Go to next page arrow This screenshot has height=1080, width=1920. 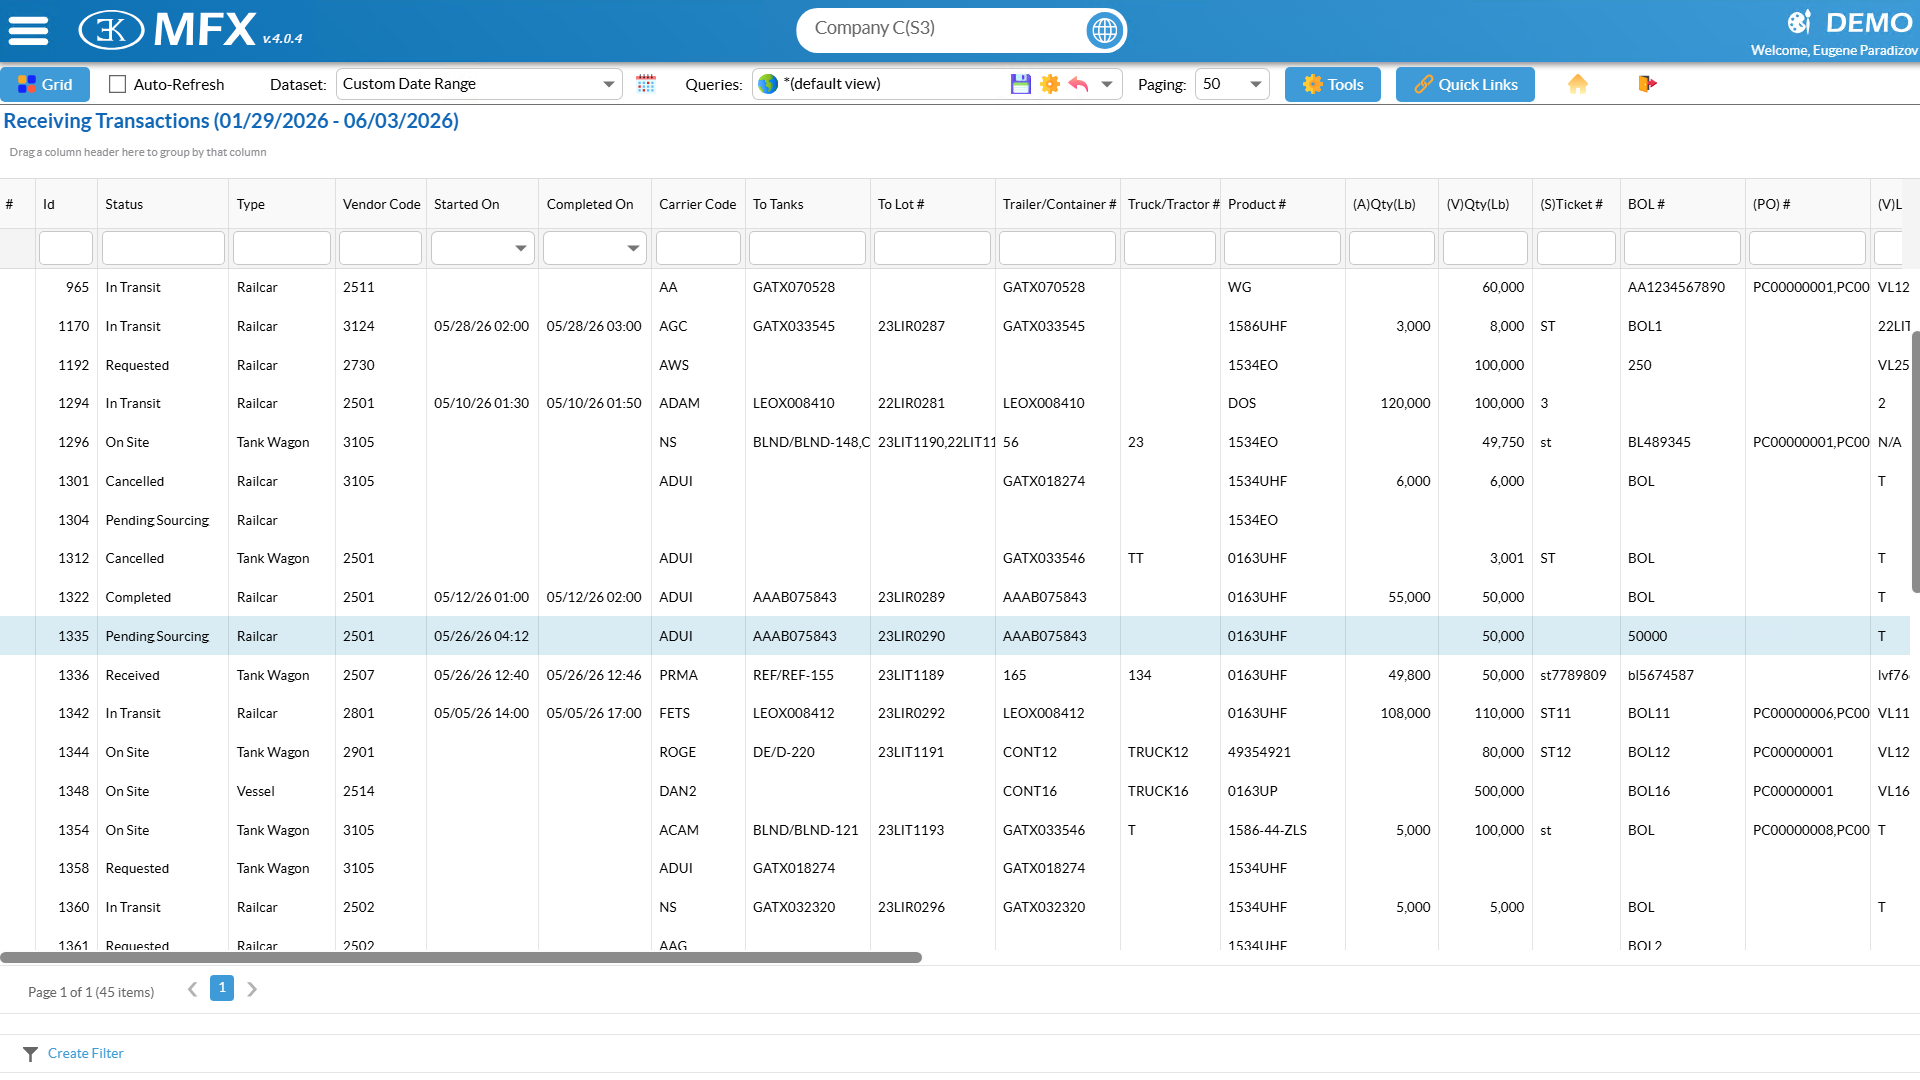pyautogui.click(x=252, y=989)
